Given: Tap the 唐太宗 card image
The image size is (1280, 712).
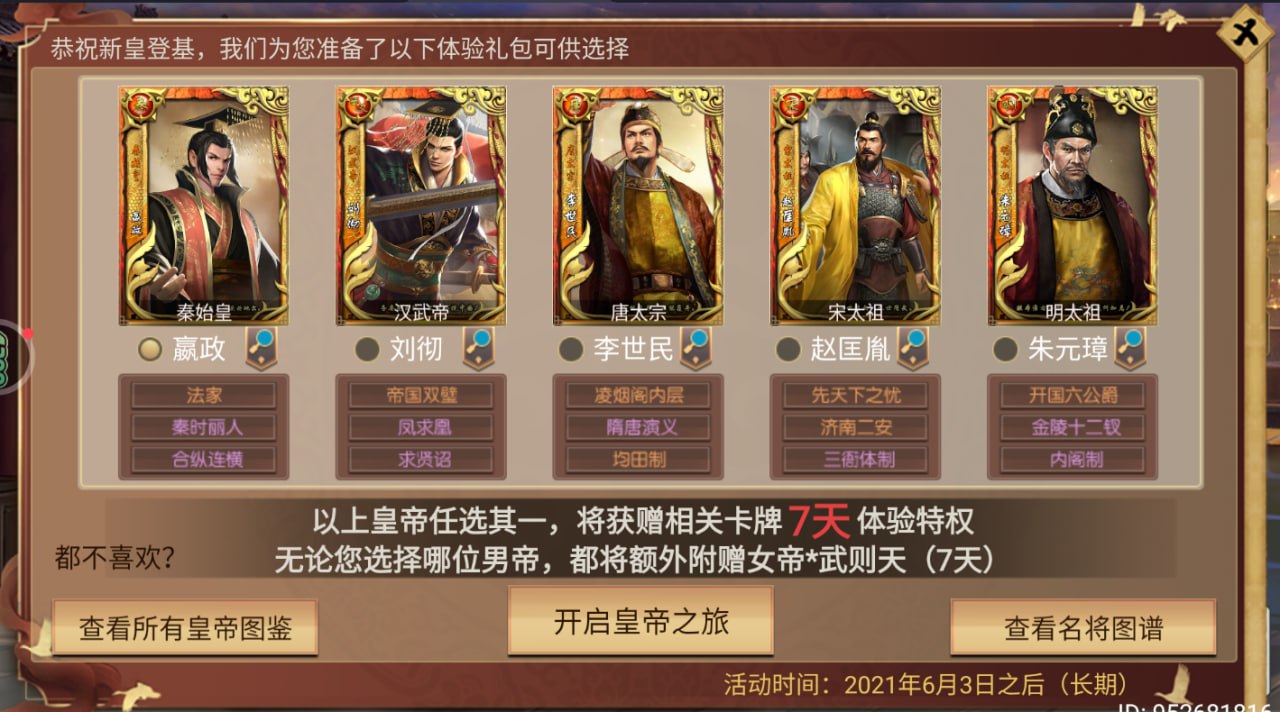Looking at the screenshot, I should point(638,205).
